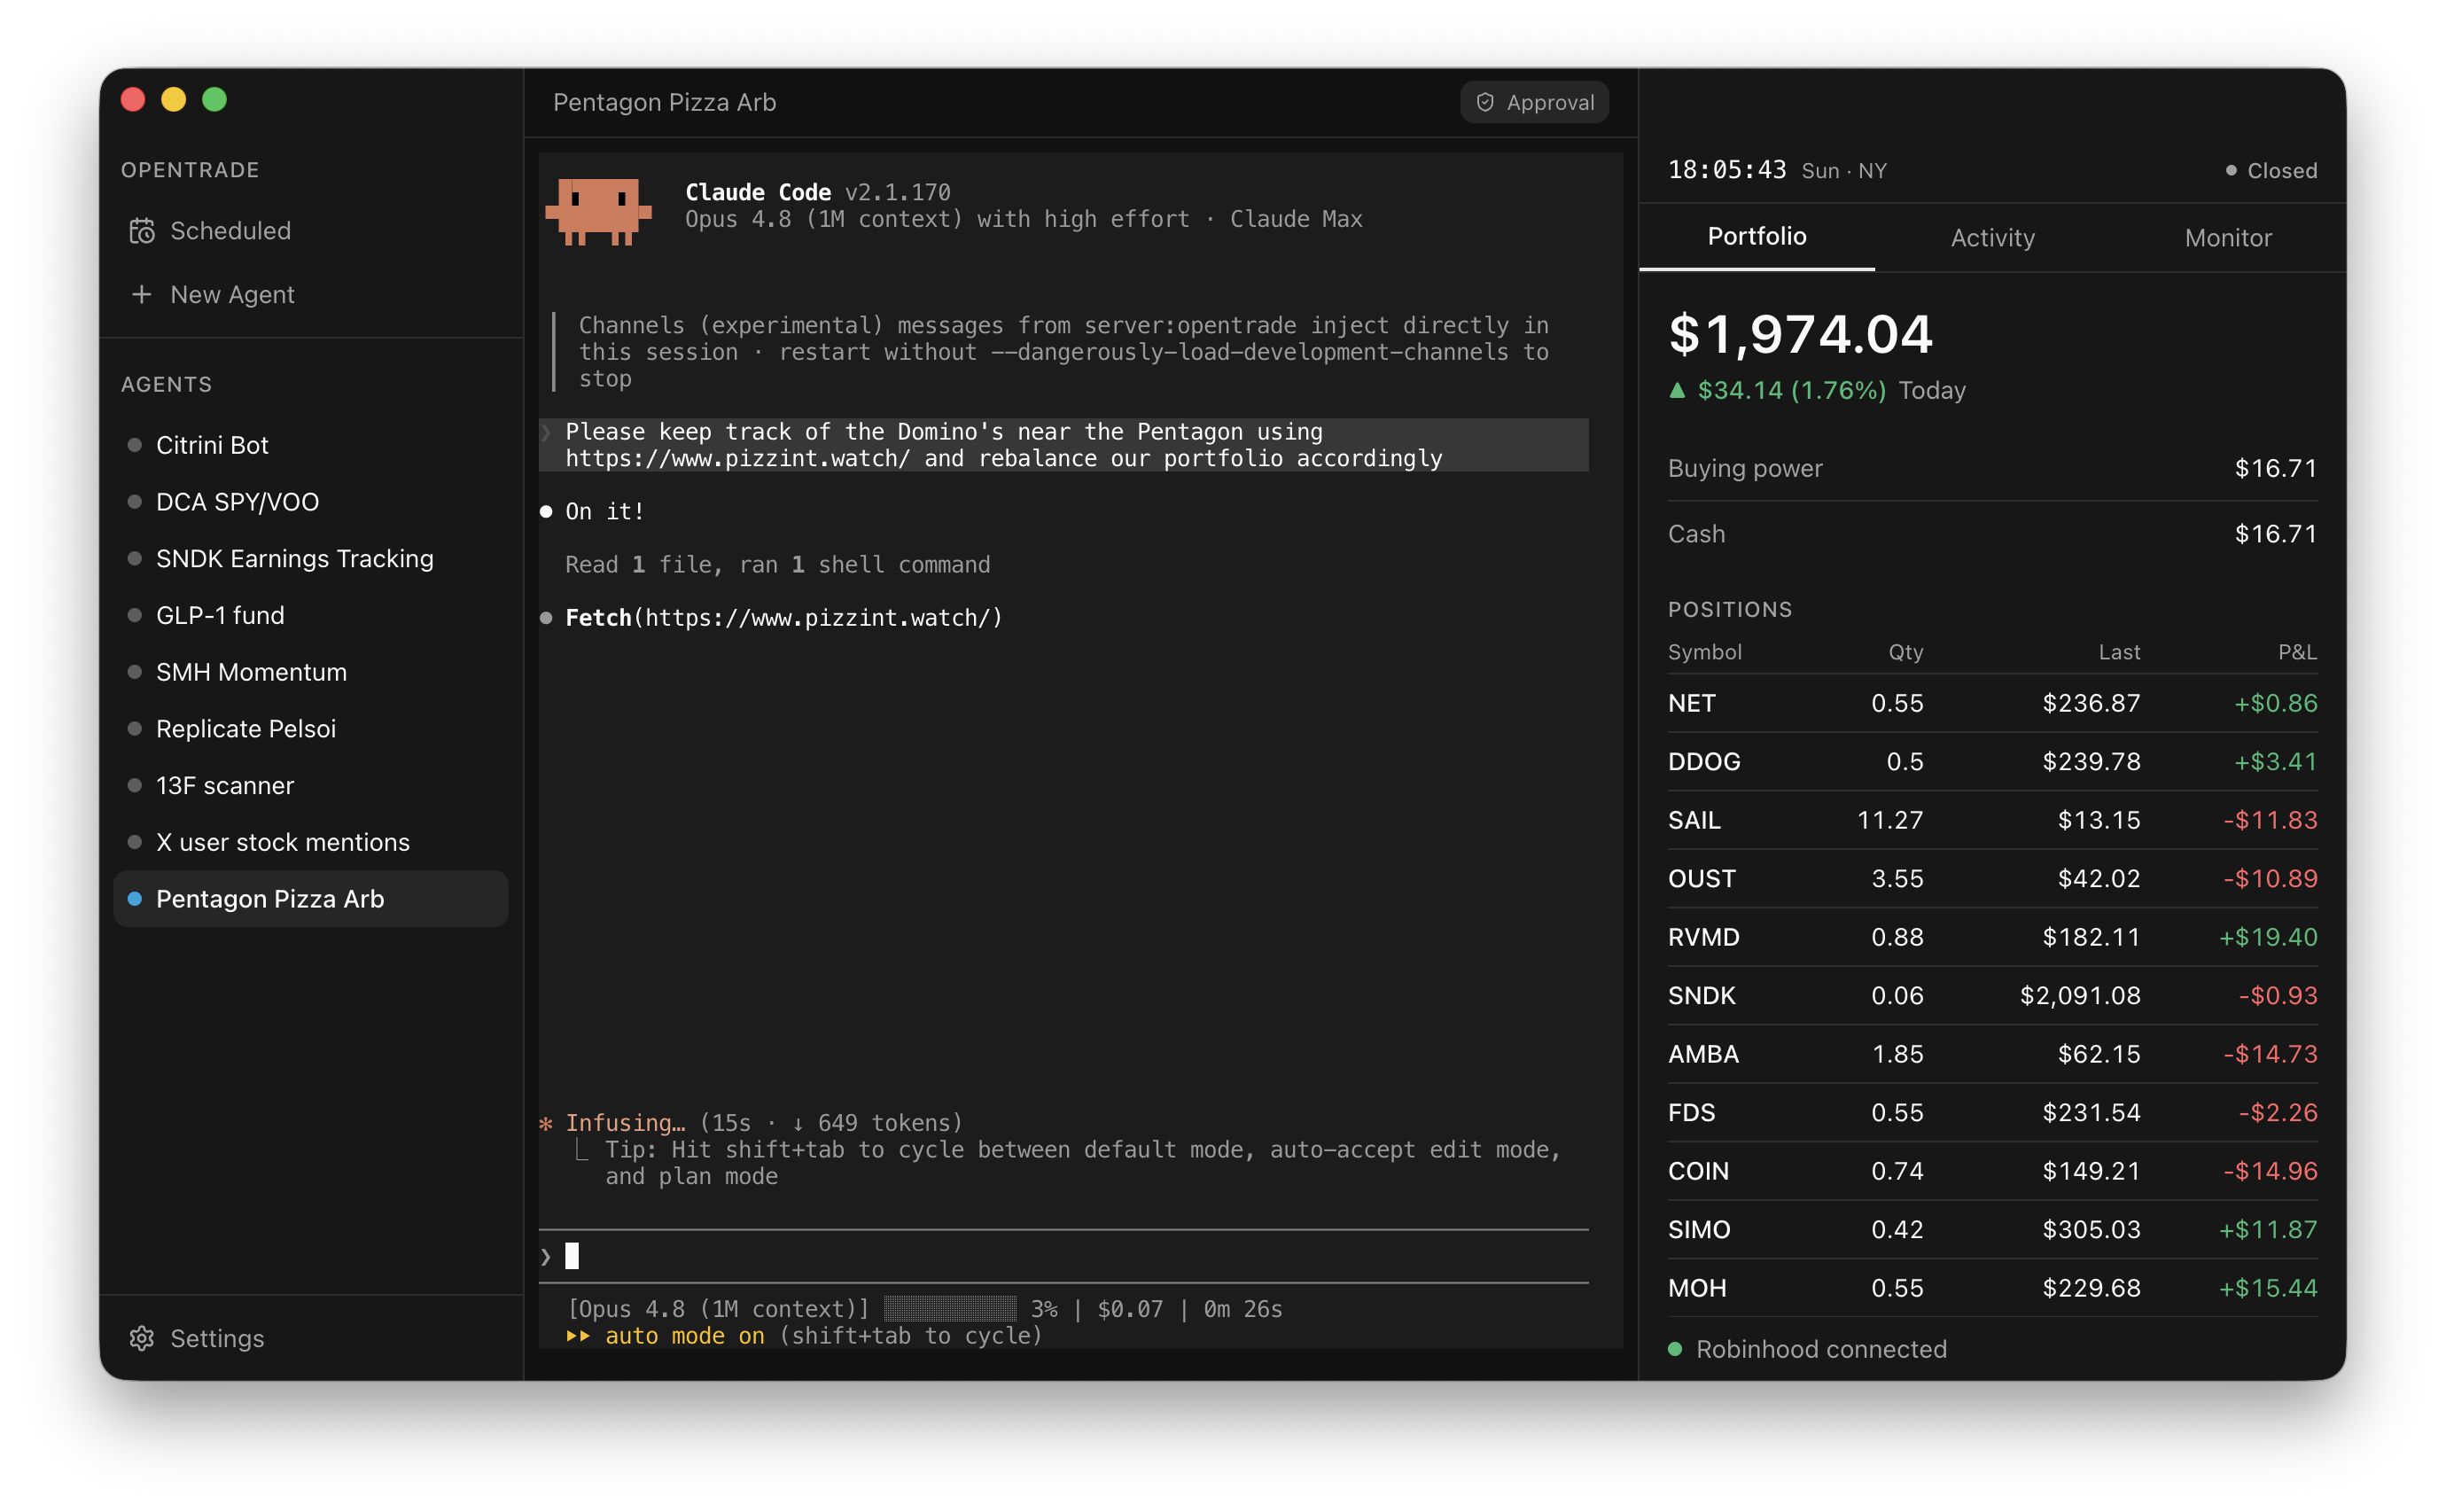
Task: Click the Pentagon Pizza Arb panel title
Action: (664, 102)
